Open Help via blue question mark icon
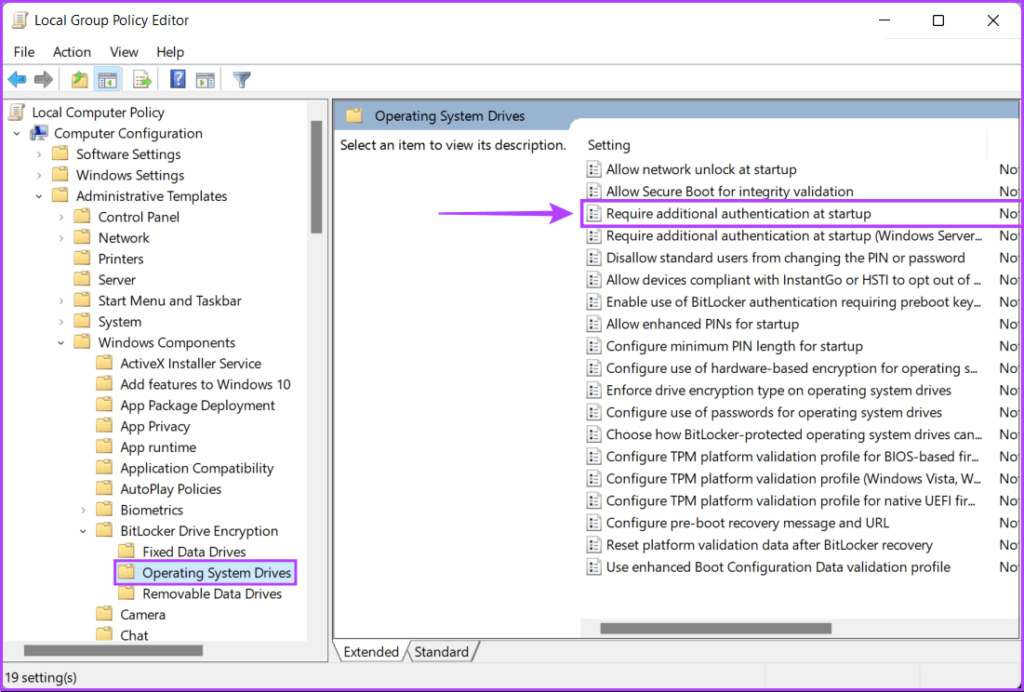 coord(178,80)
